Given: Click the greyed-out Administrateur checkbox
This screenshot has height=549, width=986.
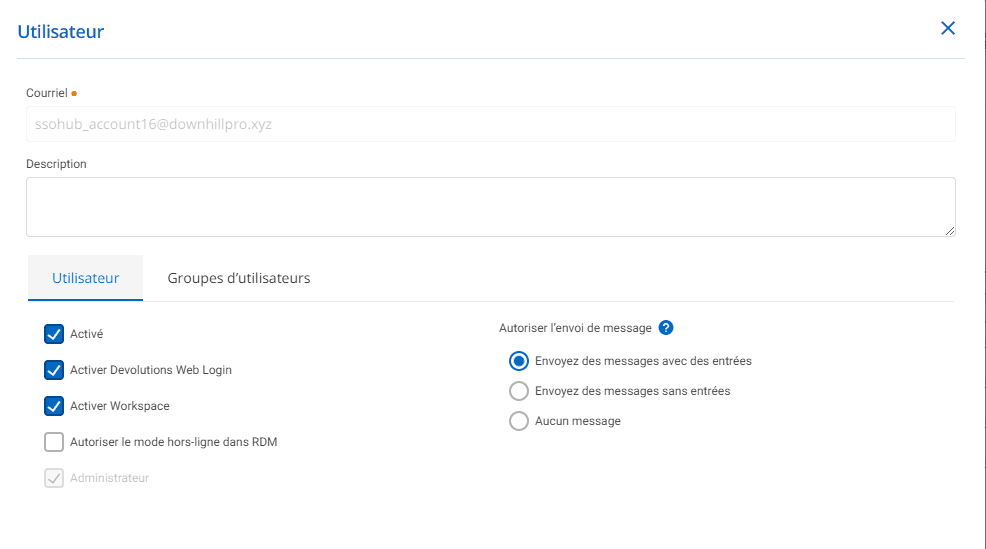Looking at the screenshot, I should (54, 478).
